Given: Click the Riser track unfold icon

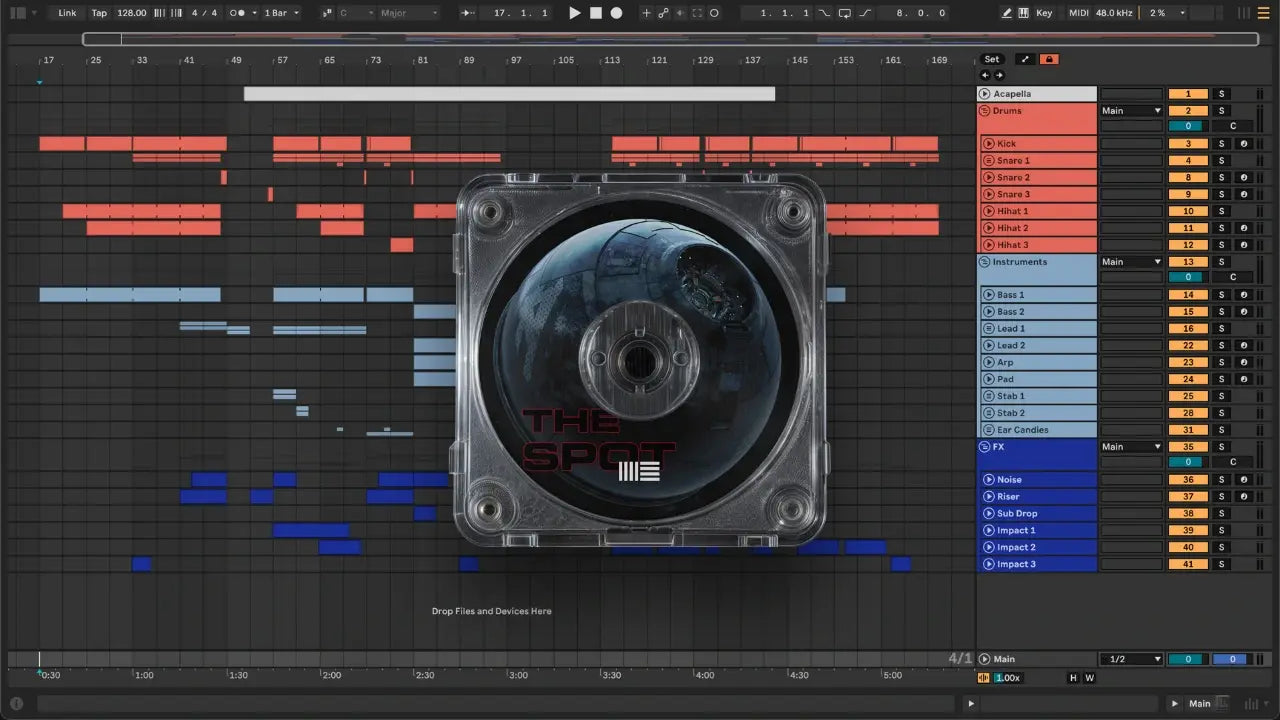Looking at the screenshot, I should (988, 497).
